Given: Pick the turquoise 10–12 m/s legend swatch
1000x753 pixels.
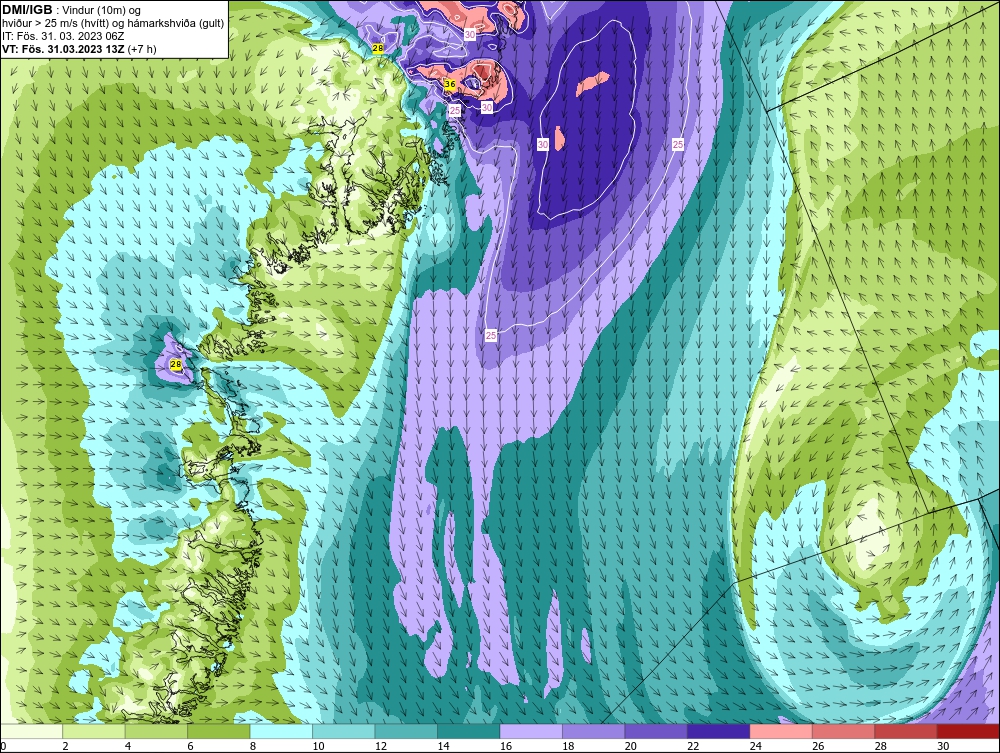Looking at the screenshot, I should coord(344,731).
